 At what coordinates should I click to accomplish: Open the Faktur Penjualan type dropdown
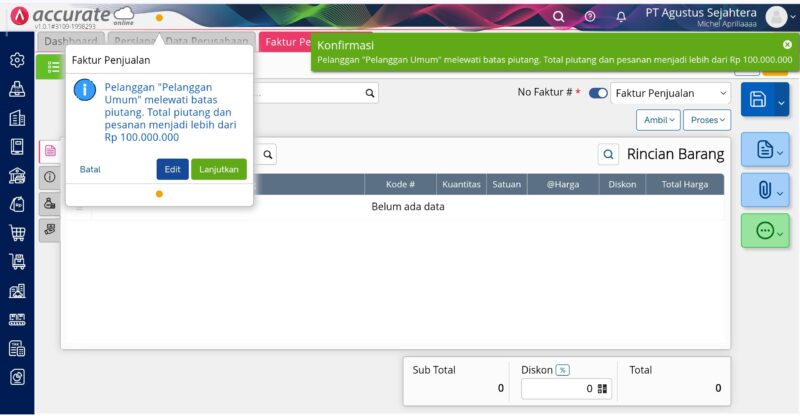point(670,93)
